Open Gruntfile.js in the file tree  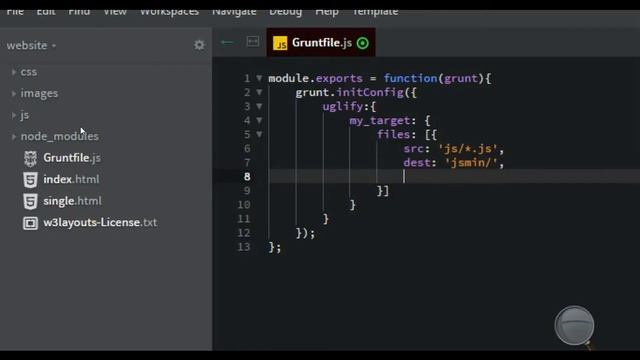click(x=72, y=158)
